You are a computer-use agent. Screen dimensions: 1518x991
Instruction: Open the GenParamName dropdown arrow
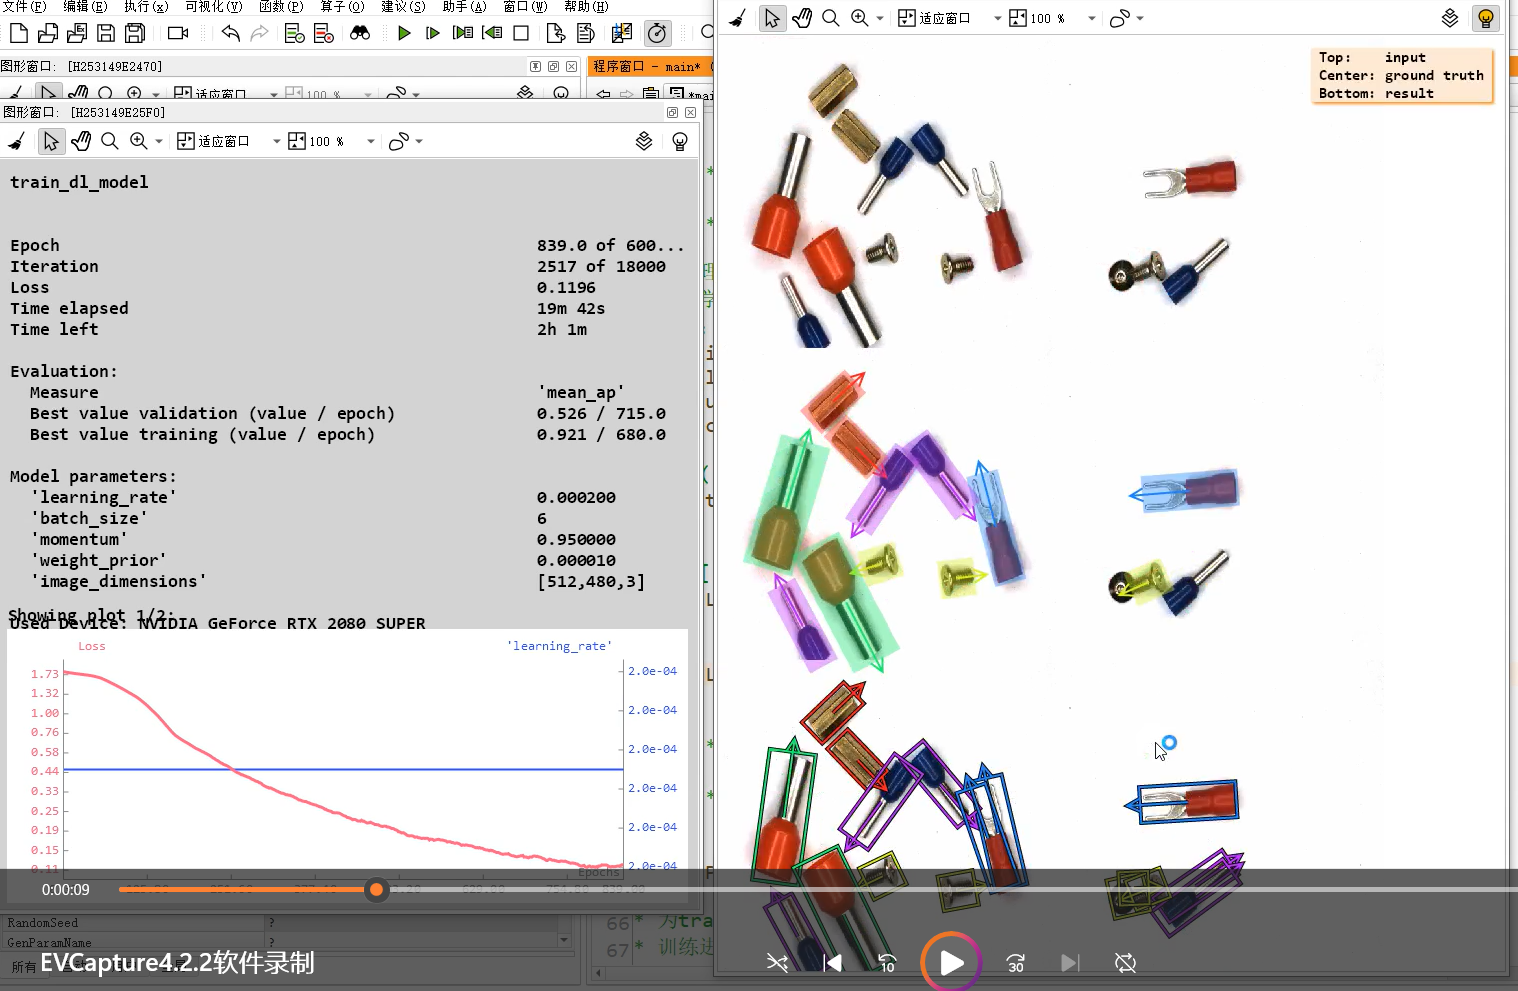[564, 941]
